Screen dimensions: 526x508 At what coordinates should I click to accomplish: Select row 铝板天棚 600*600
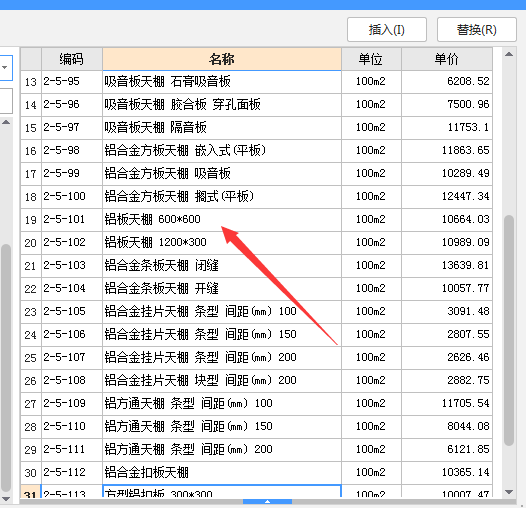coord(256,219)
